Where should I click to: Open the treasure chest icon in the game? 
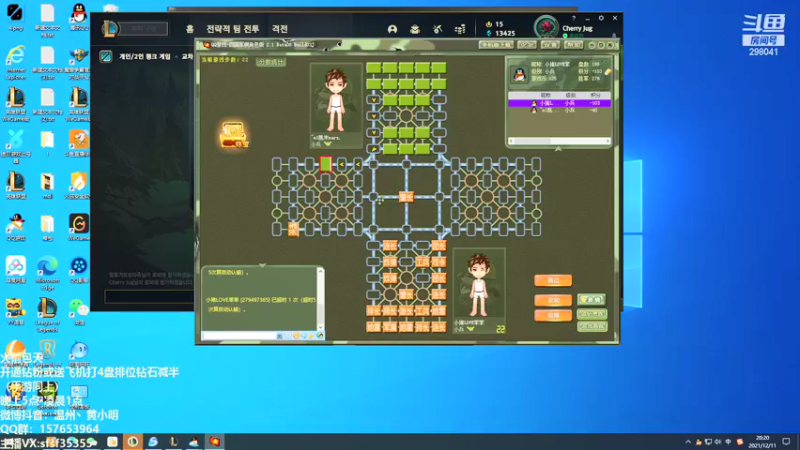[233, 135]
